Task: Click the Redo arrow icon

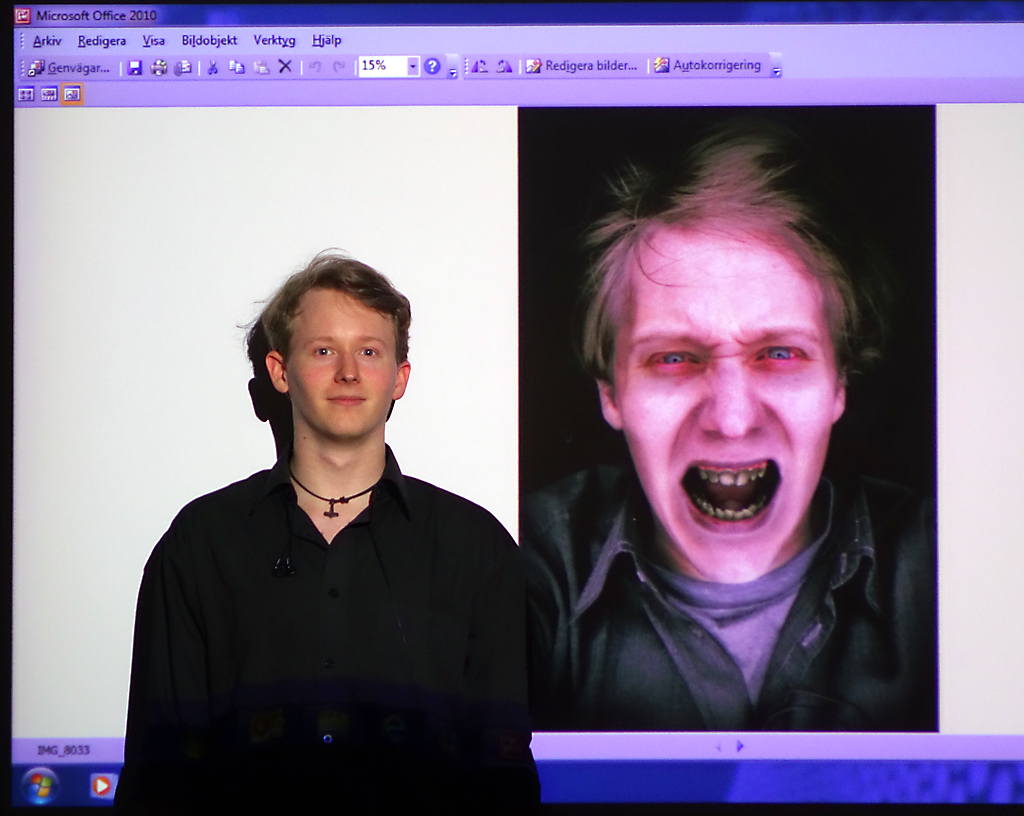Action: pos(339,67)
